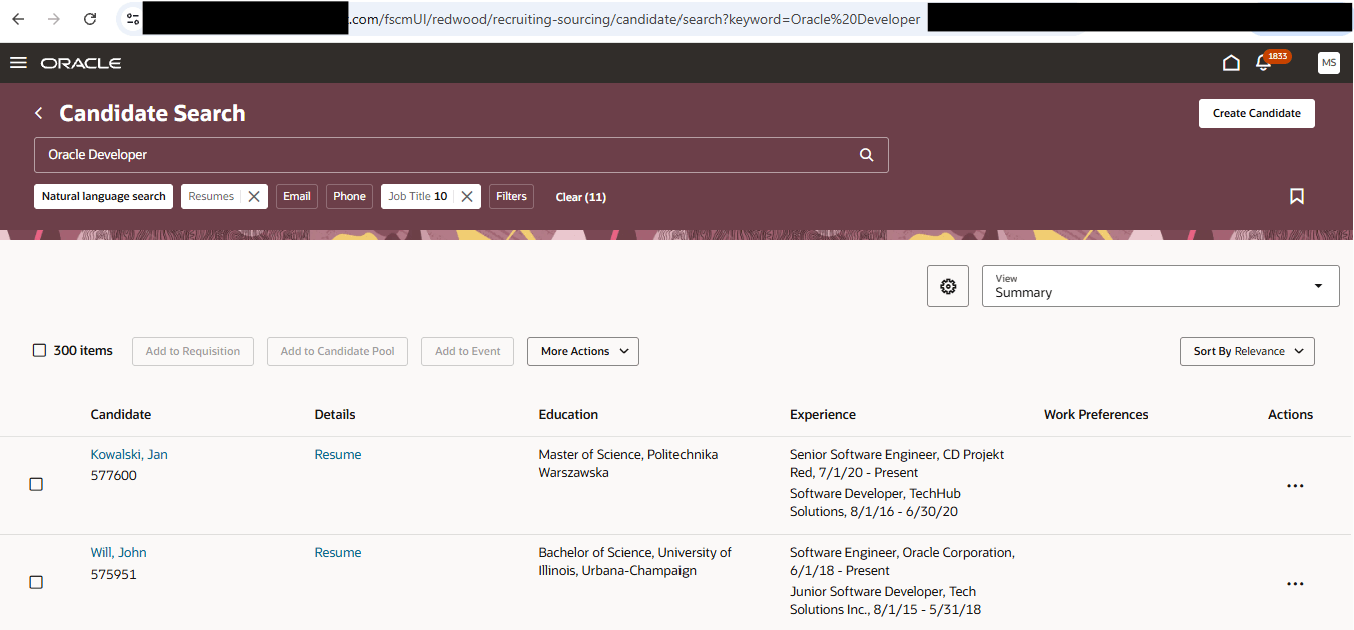This screenshot has width=1354, height=630.
Task: Go to the Oracle home icon
Action: pyautogui.click(x=1231, y=63)
